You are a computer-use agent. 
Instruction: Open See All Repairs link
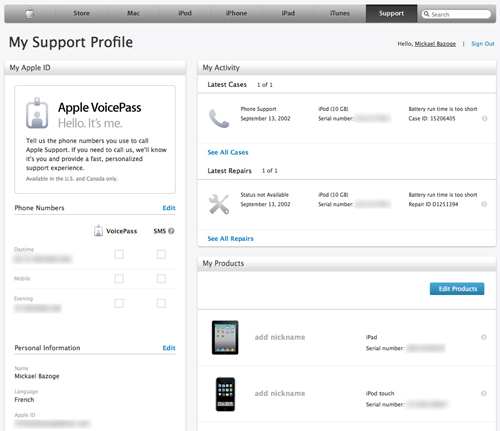click(x=230, y=239)
